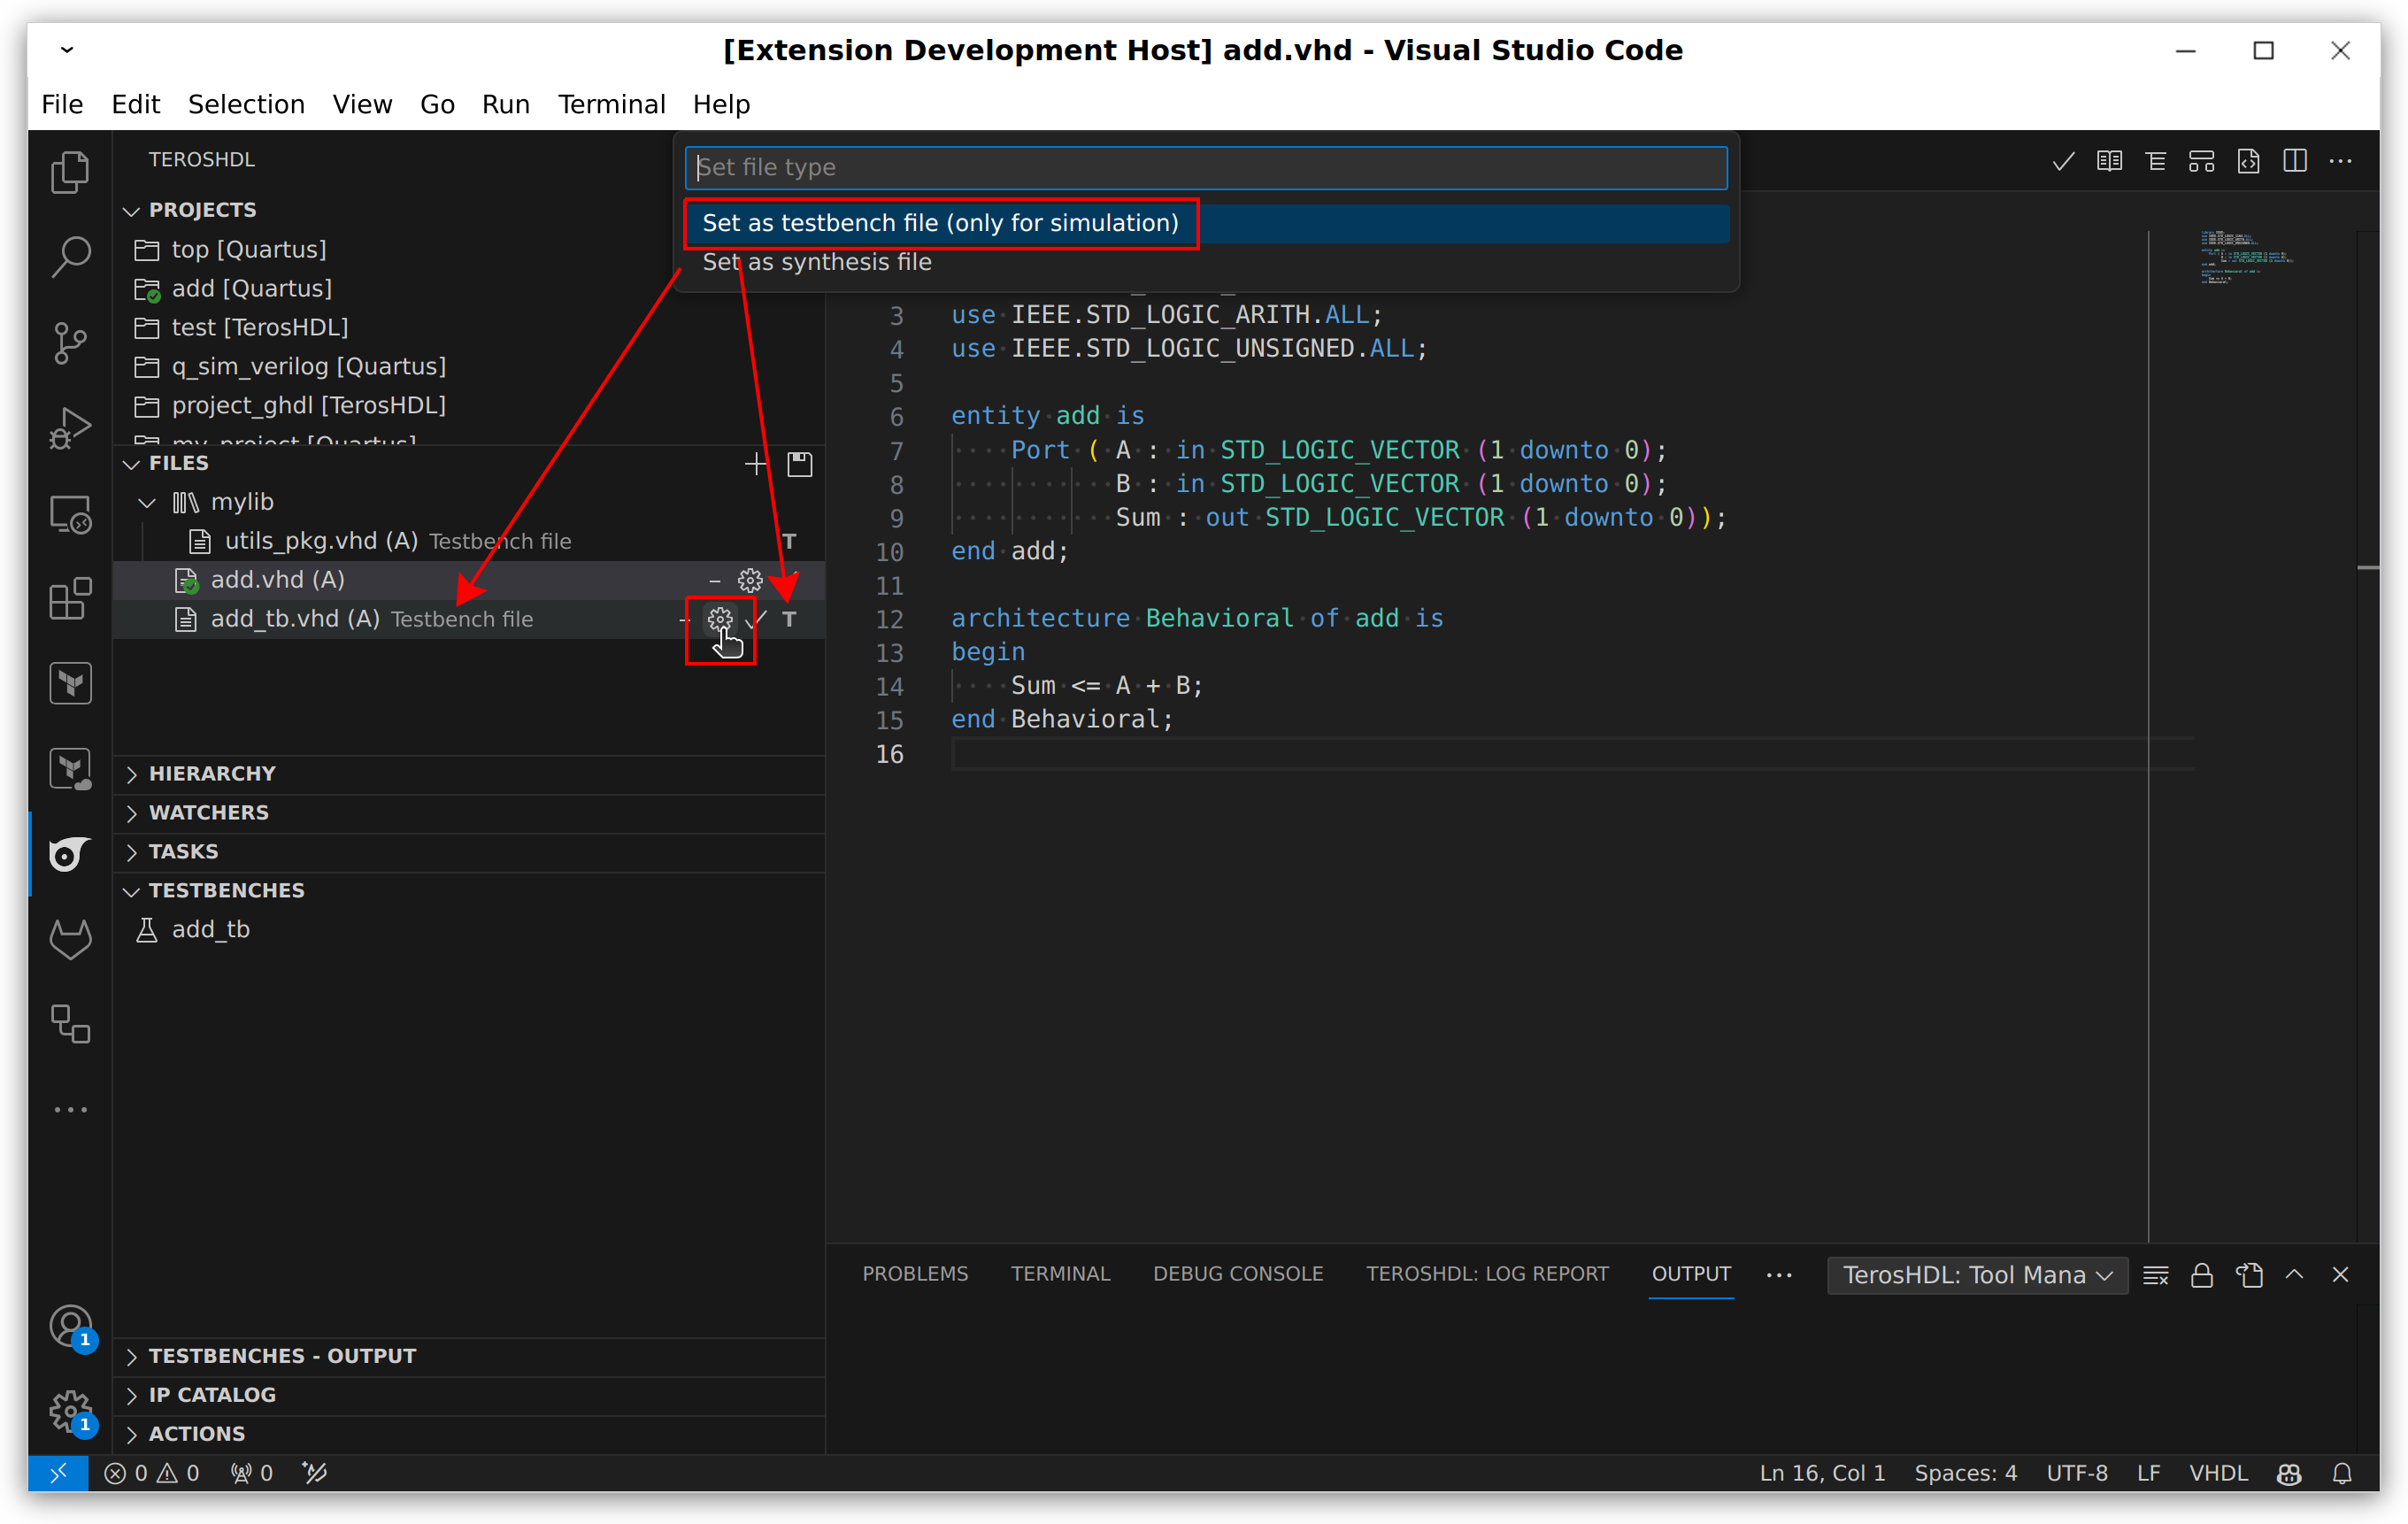Click errors and warnings count in status bar
The height and width of the screenshot is (1524, 2408).
tap(152, 1473)
